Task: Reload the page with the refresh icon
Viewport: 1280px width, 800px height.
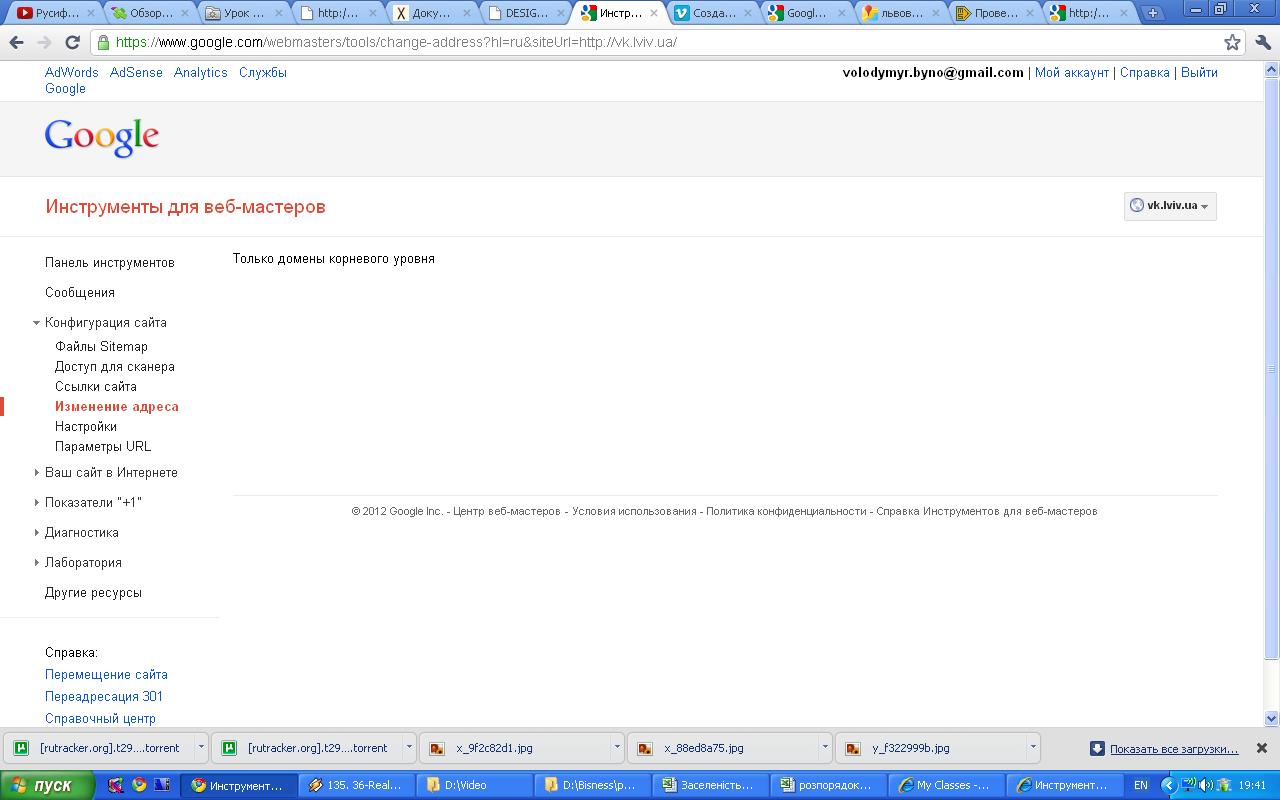Action: [72, 43]
